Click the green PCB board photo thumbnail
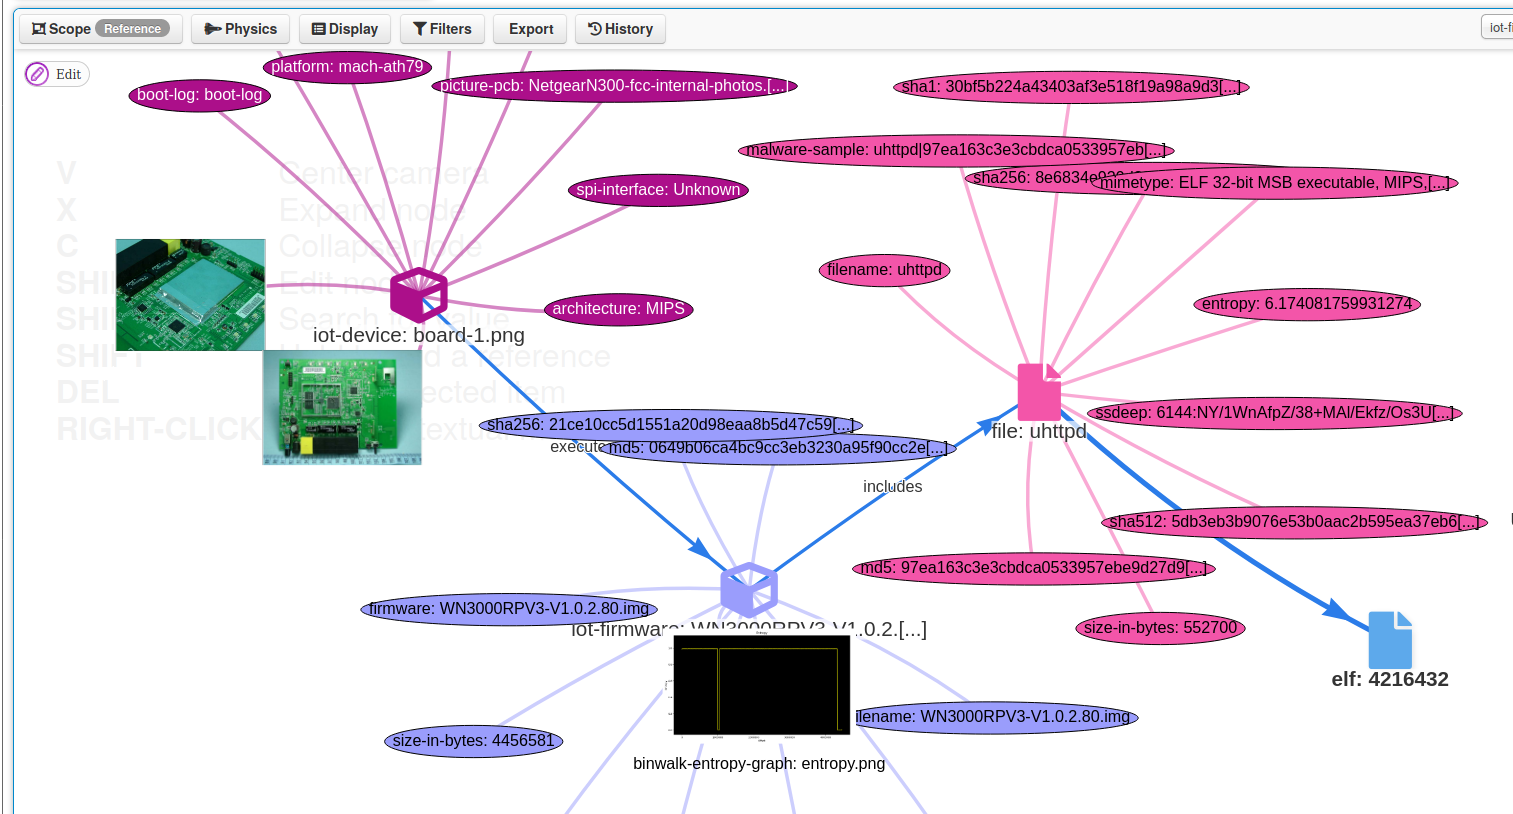This screenshot has width=1513, height=814. pos(190,294)
